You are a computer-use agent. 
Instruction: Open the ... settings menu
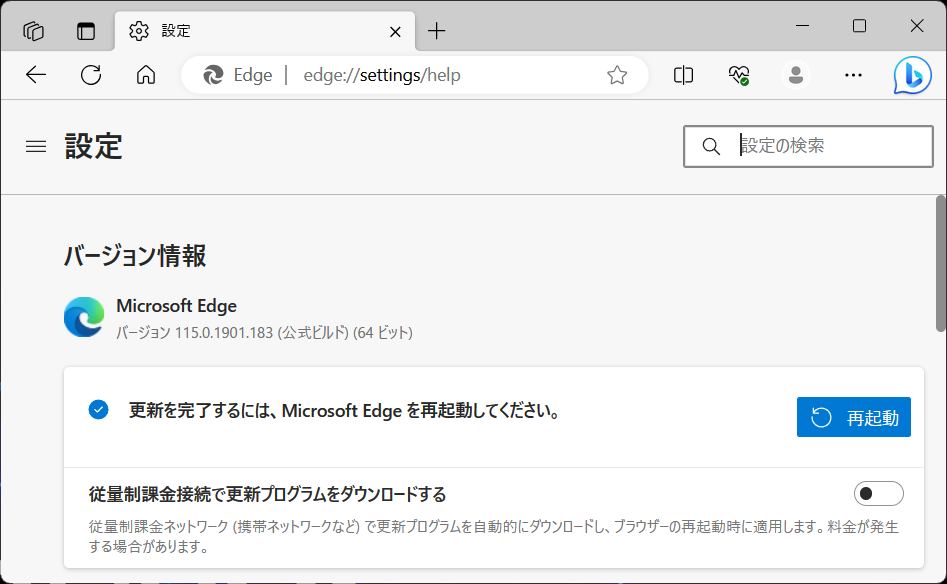tap(853, 75)
